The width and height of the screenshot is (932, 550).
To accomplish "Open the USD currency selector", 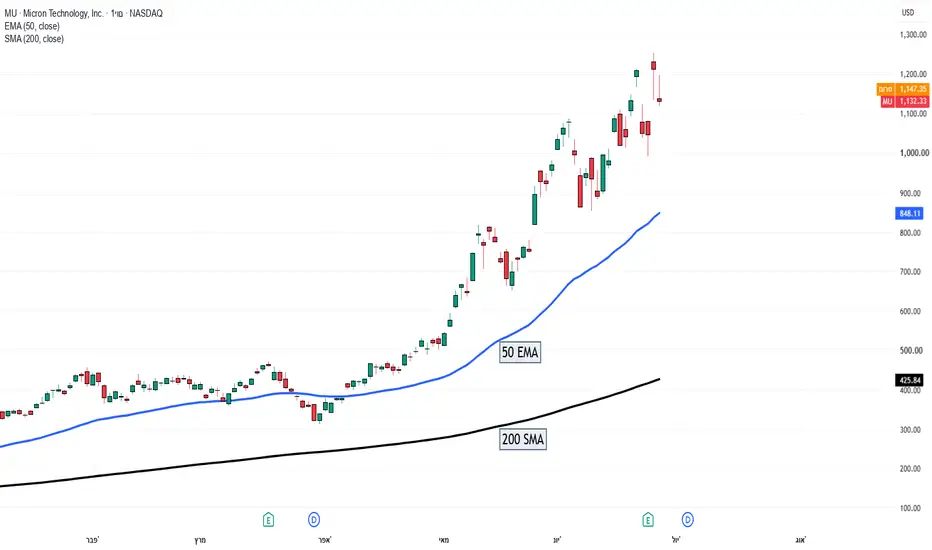I will (x=908, y=12).
